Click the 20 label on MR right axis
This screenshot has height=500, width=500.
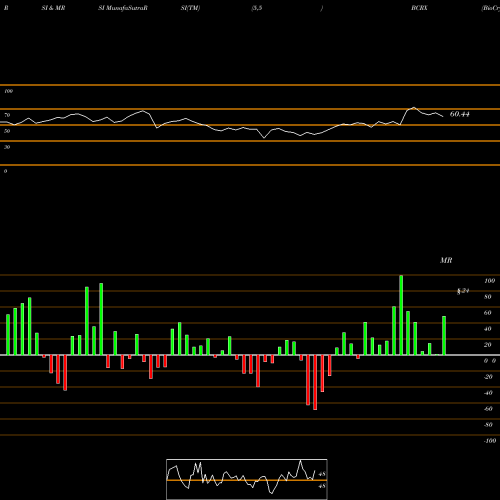(488, 345)
